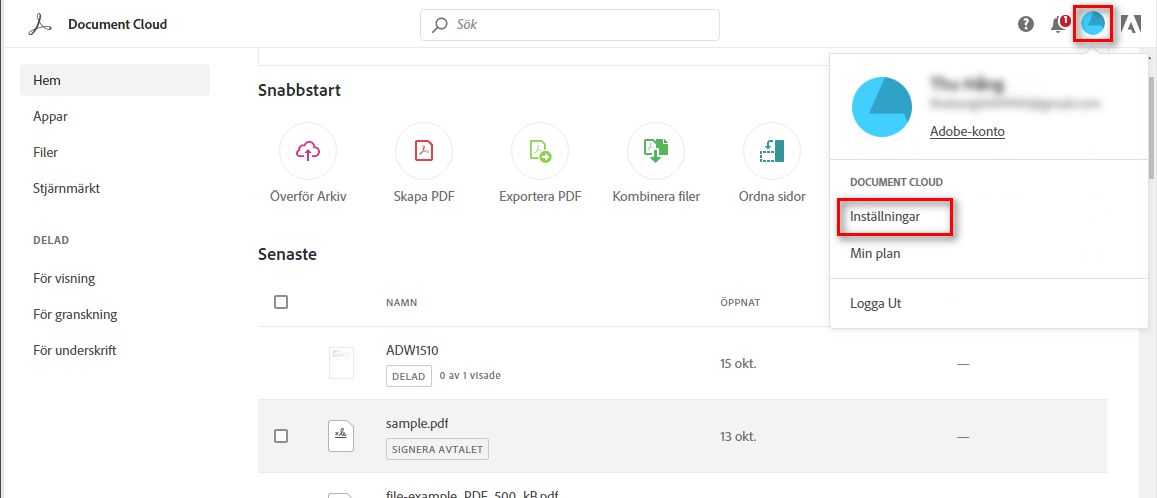Click the sample.pdf signature file icon
The width and height of the screenshot is (1157, 498).
[x=341, y=435]
